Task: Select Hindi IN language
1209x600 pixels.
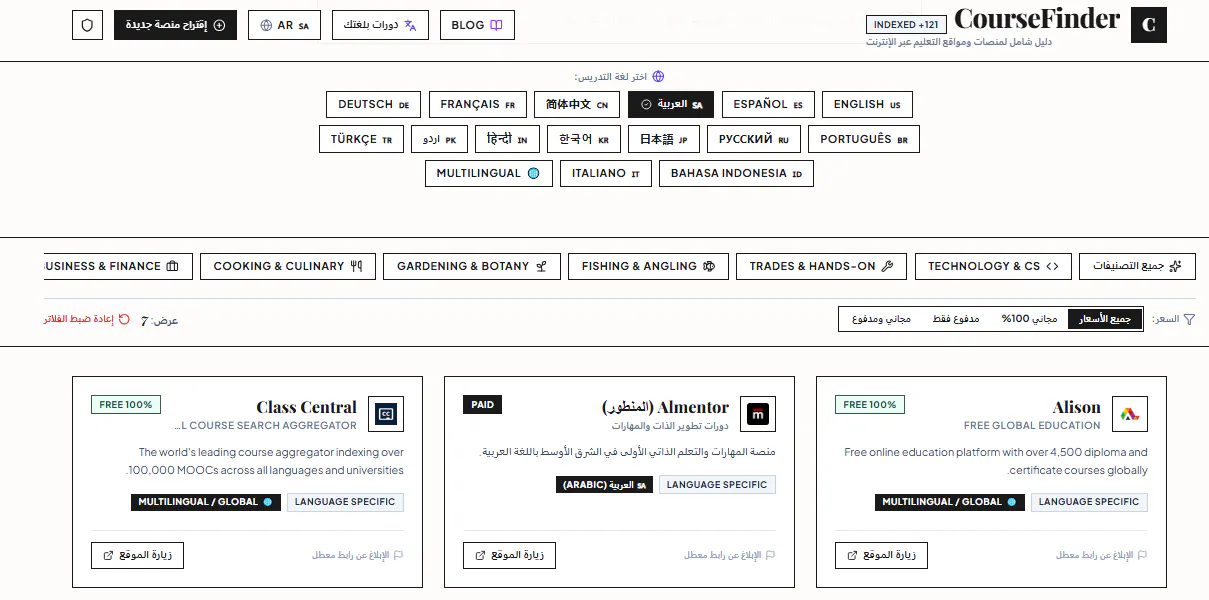Action: click(508, 139)
